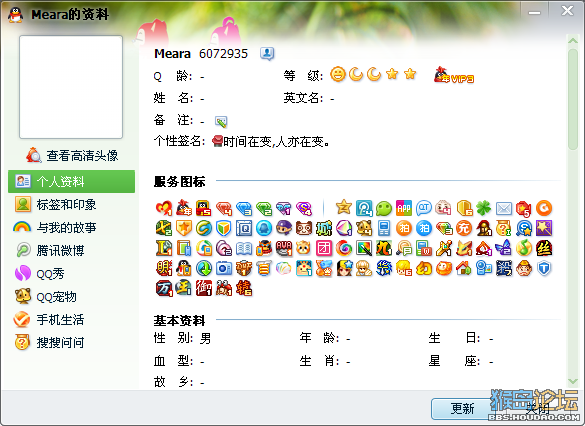Viewport: 585px width, 426px height.
Task: Click the red 万 service icon
Action: click(164, 288)
